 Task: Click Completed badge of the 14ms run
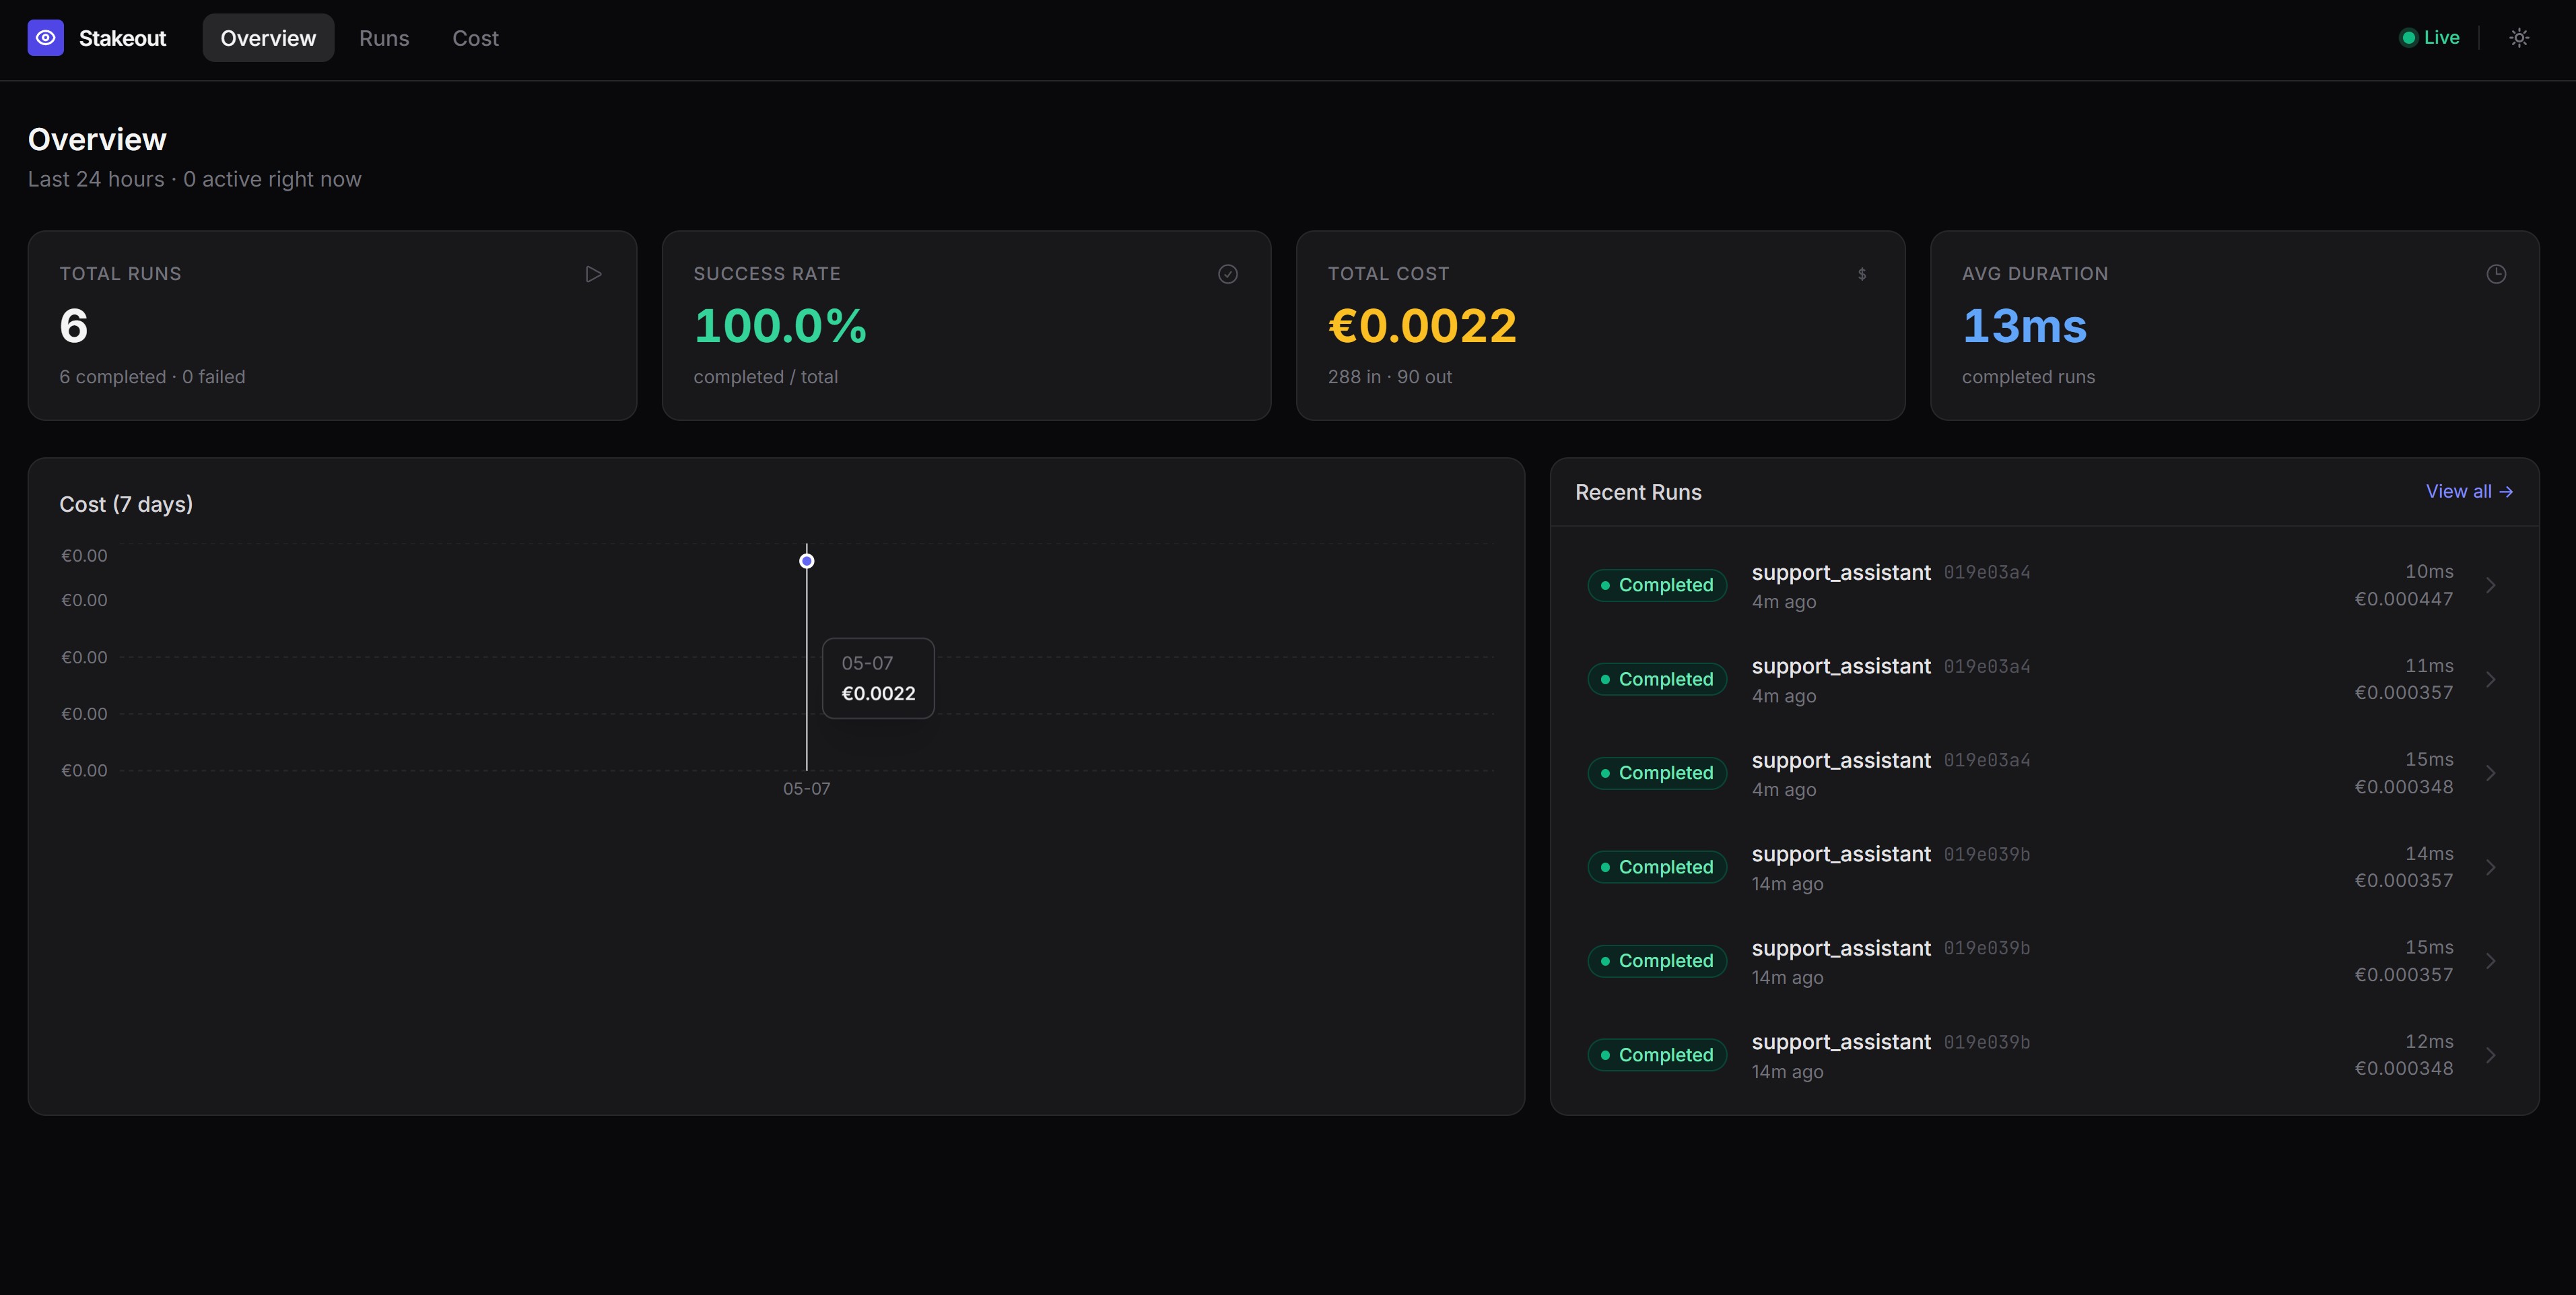coord(1657,867)
